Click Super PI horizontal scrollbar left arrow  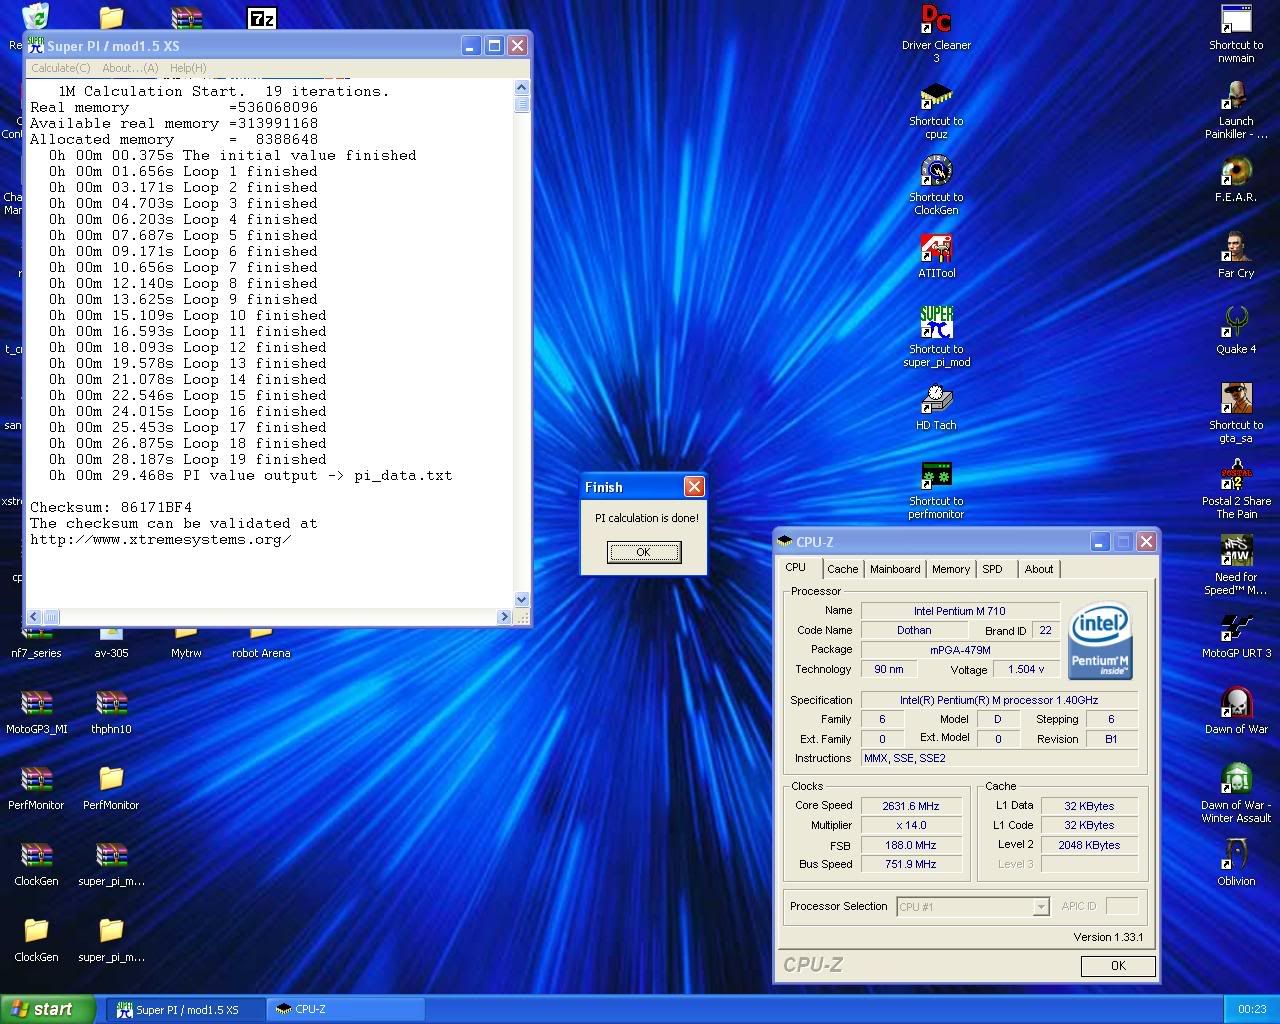point(34,617)
